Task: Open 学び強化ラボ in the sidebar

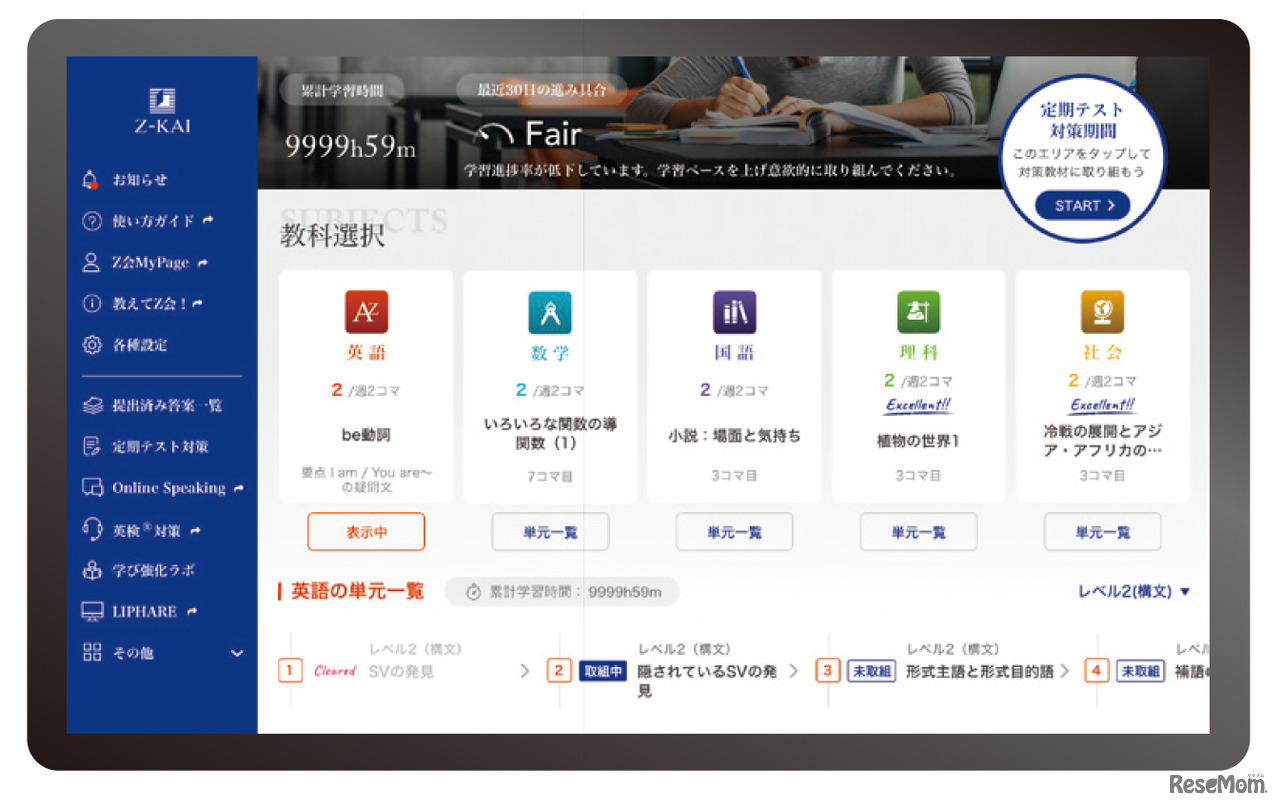Action: pyautogui.click(x=155, y=569)
